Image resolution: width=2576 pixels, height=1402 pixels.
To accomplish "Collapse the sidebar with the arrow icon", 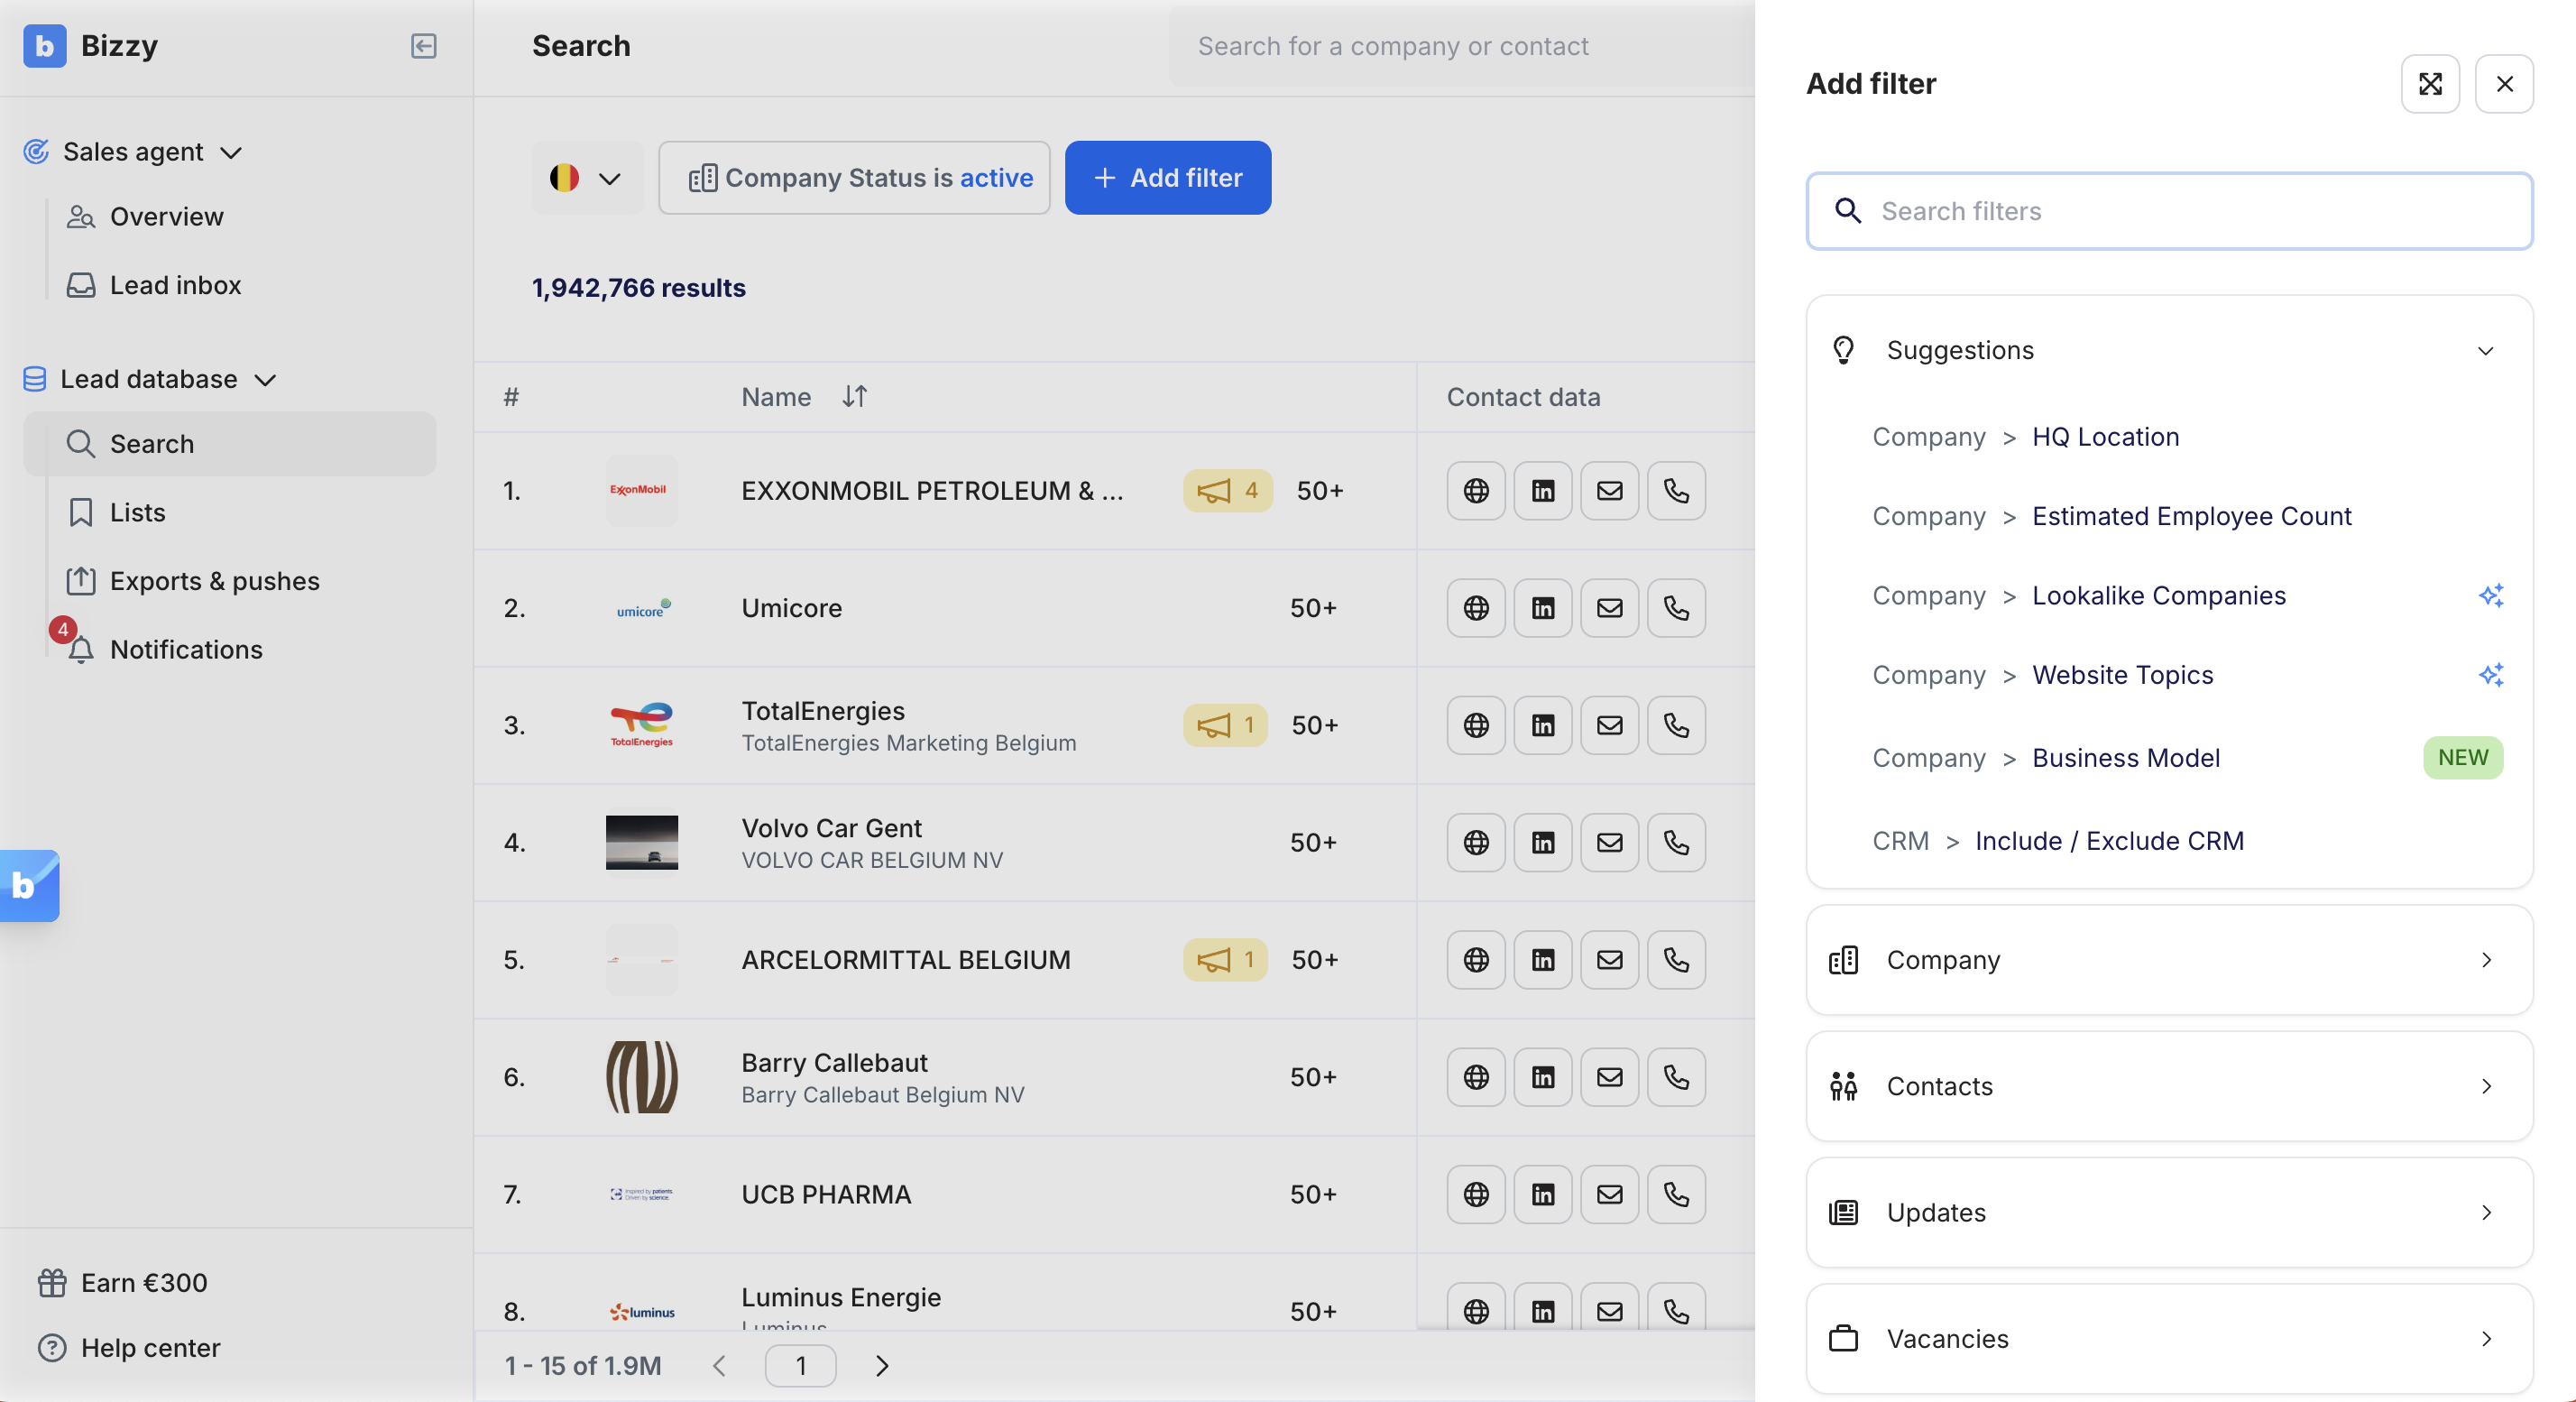I will [423, 46].
